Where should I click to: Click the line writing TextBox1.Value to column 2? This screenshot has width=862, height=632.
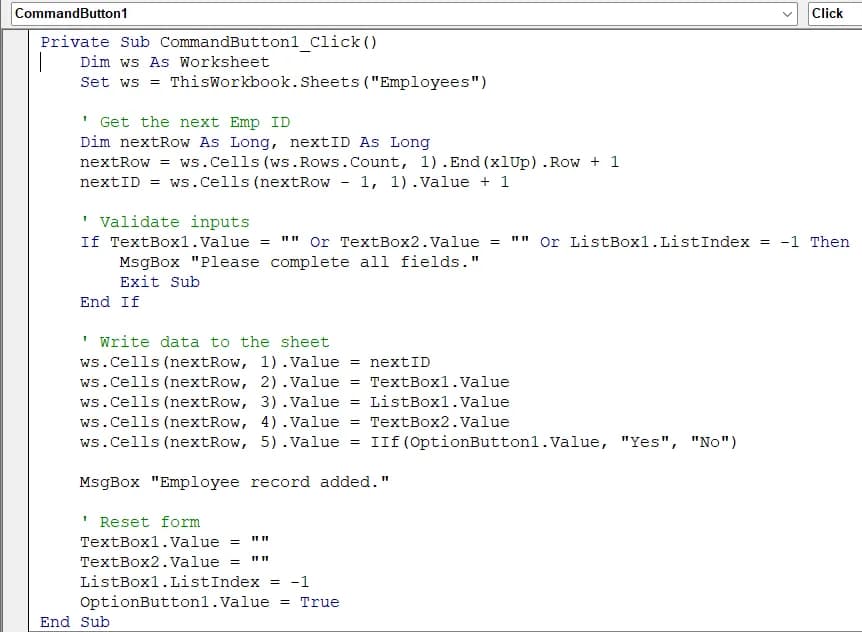coord(294,382)
